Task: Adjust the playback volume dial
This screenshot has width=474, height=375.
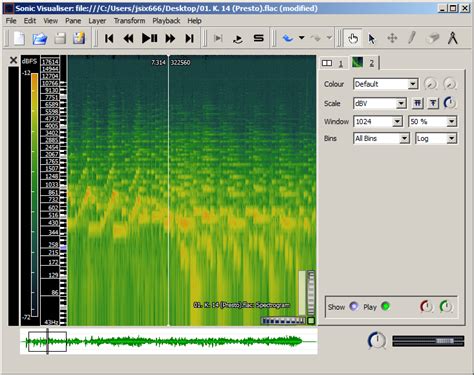Action: click(x=377, y=340)
